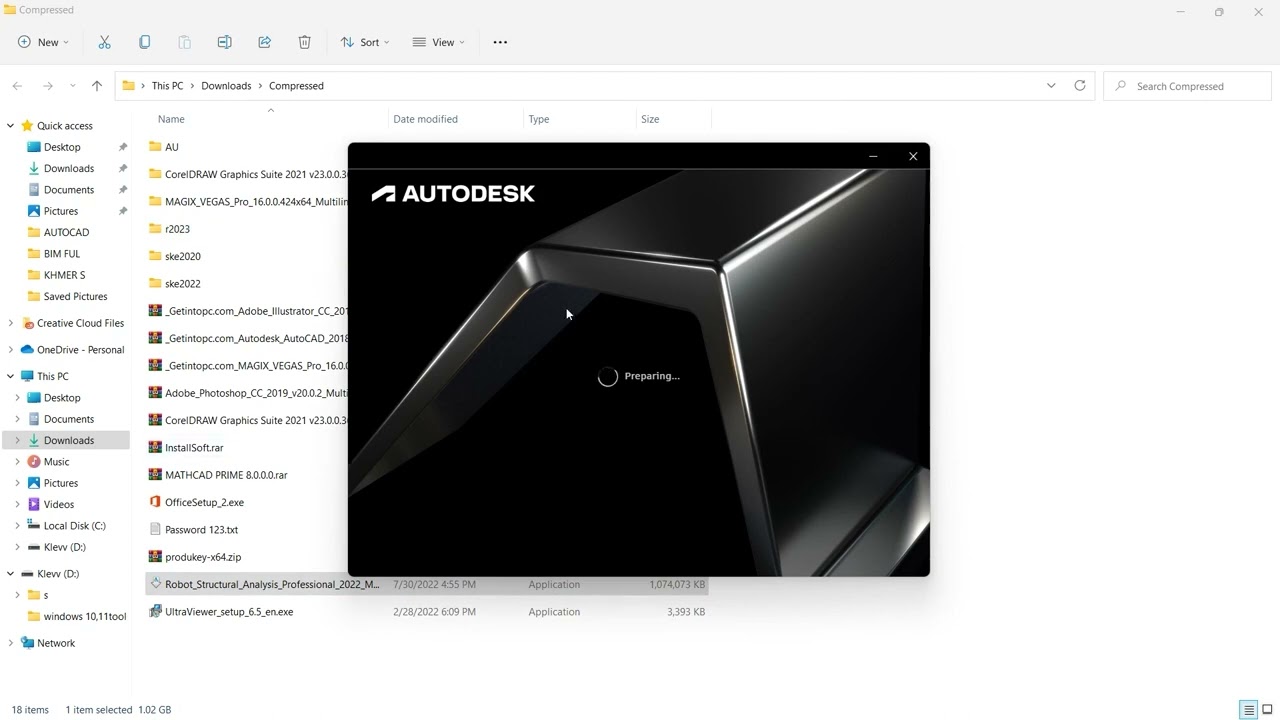Open the View dropdown menu
The width and height of the screenshot is (1280, 720).
coord(439,42)
